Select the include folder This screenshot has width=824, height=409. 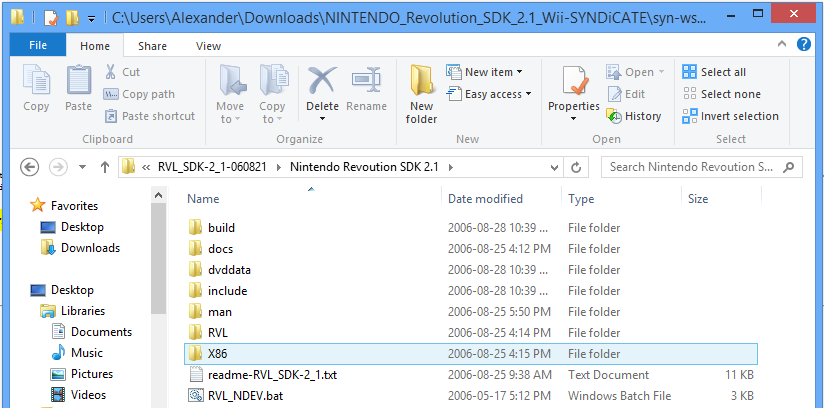(471, 291)
